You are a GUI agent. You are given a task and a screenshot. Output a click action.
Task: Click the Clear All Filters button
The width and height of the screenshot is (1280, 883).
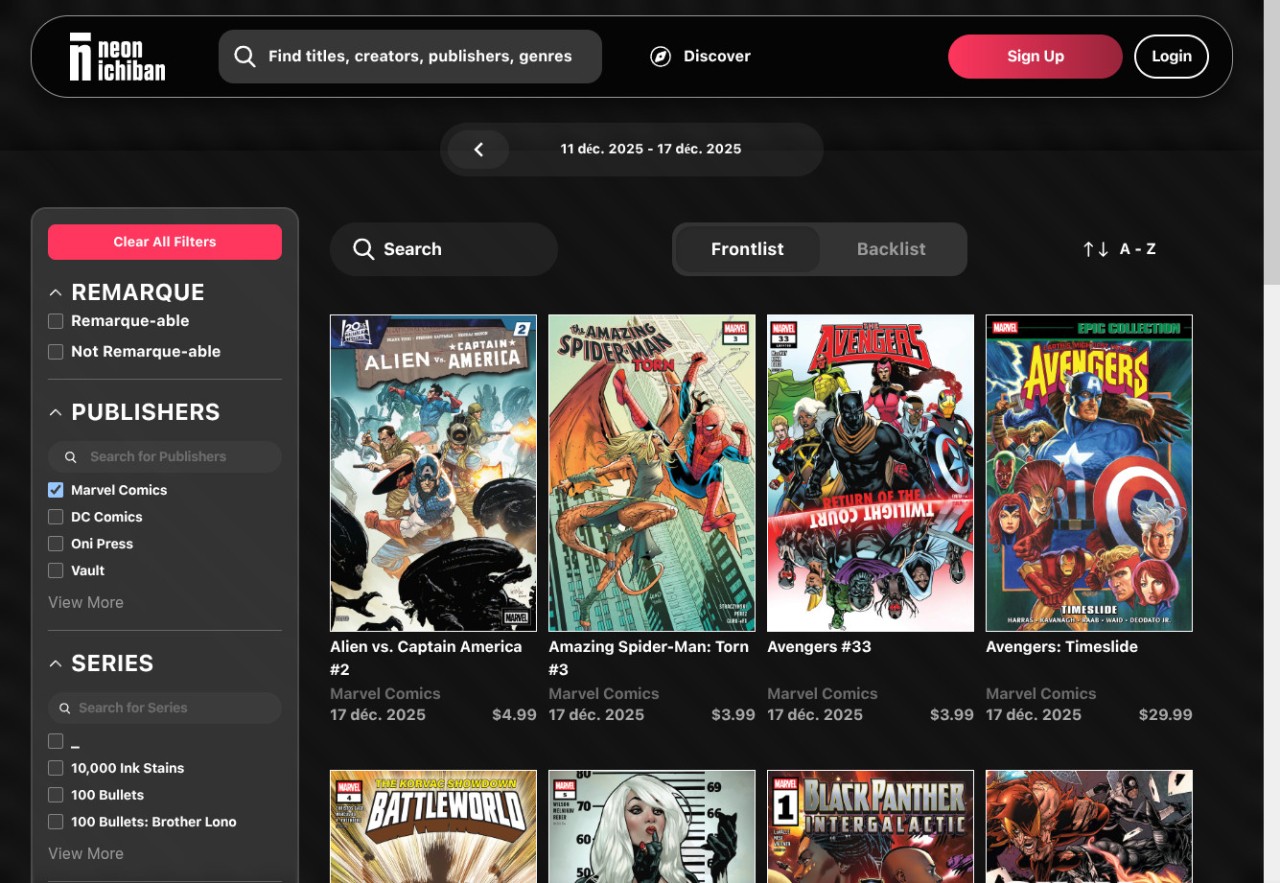point(165,242)
